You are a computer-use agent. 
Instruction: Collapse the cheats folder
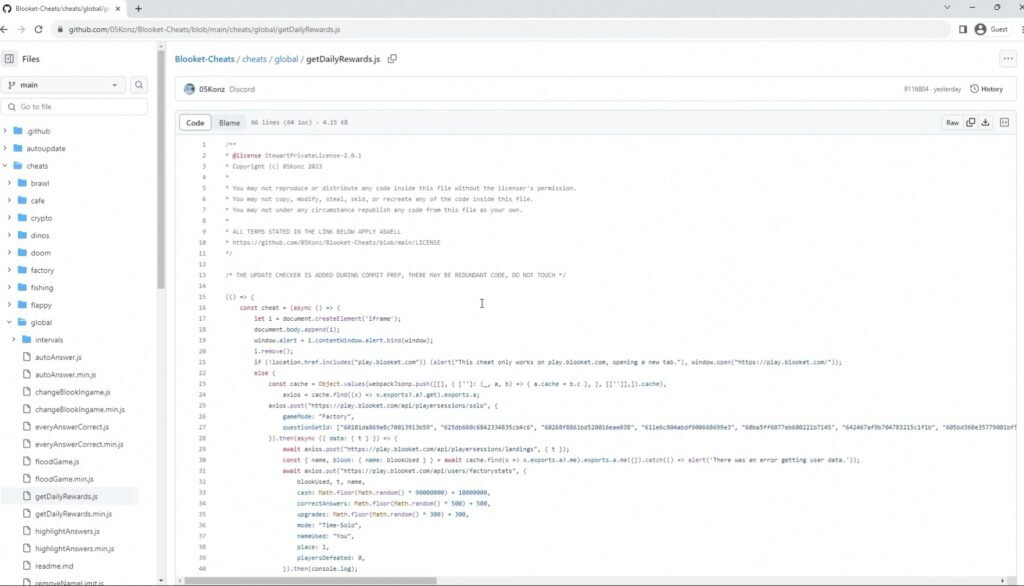(x=5, y=166)
